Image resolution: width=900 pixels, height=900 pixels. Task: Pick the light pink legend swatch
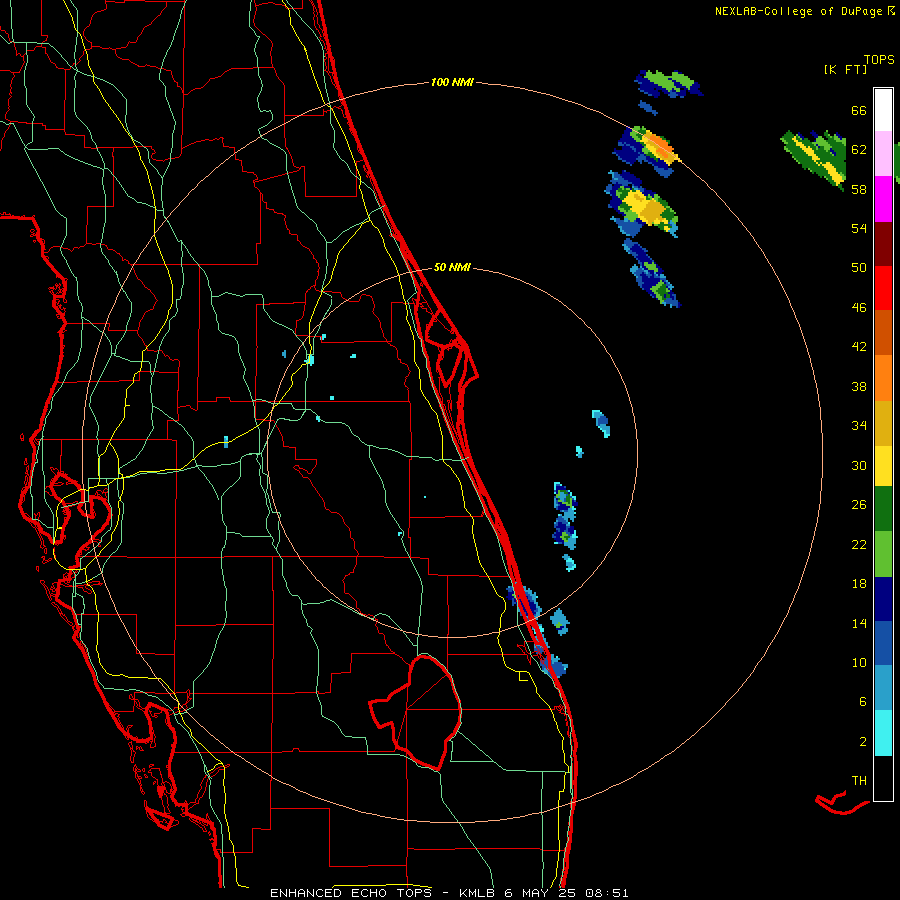pos(883,153)
